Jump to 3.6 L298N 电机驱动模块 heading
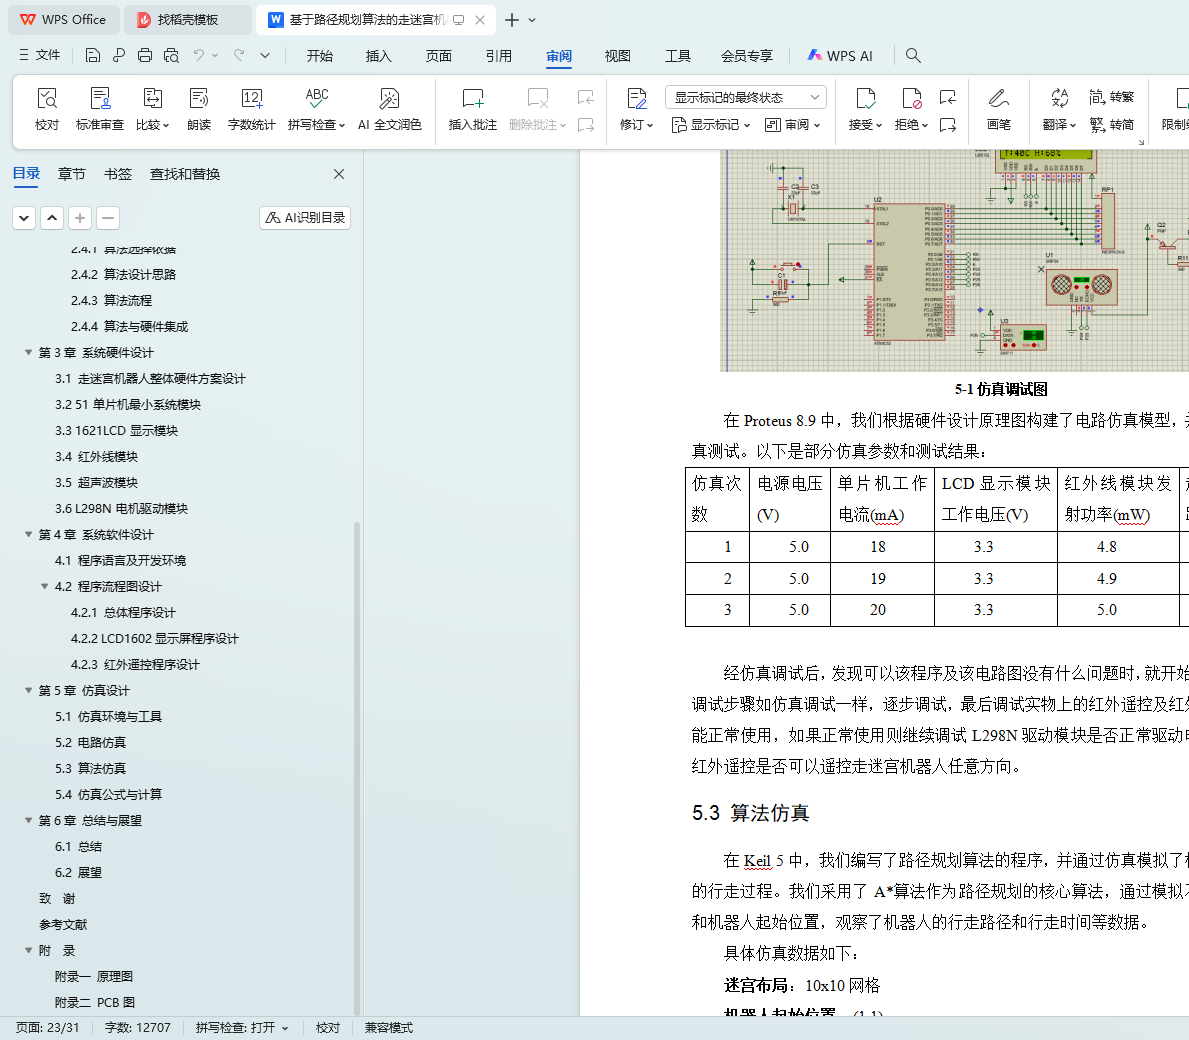Image resolution: width=1189 pixels, height=1040 pixels. tap(121, 509)
